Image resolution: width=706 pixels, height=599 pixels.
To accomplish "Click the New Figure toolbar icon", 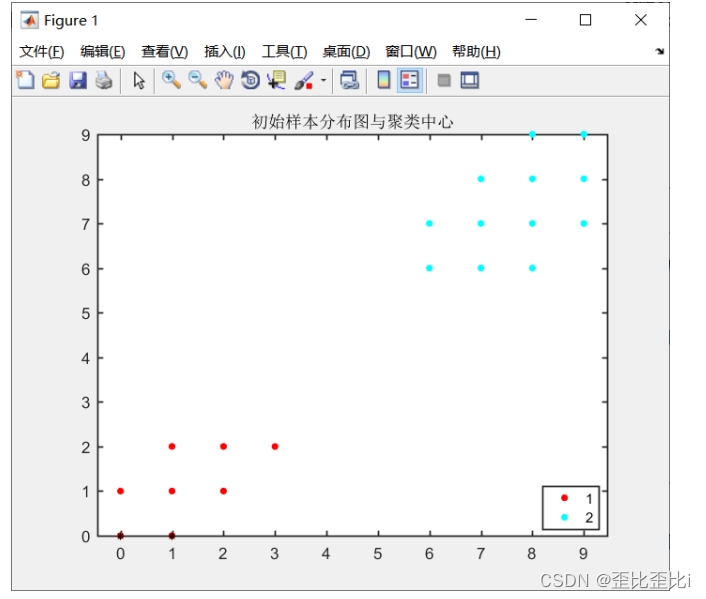I will 25,80.
